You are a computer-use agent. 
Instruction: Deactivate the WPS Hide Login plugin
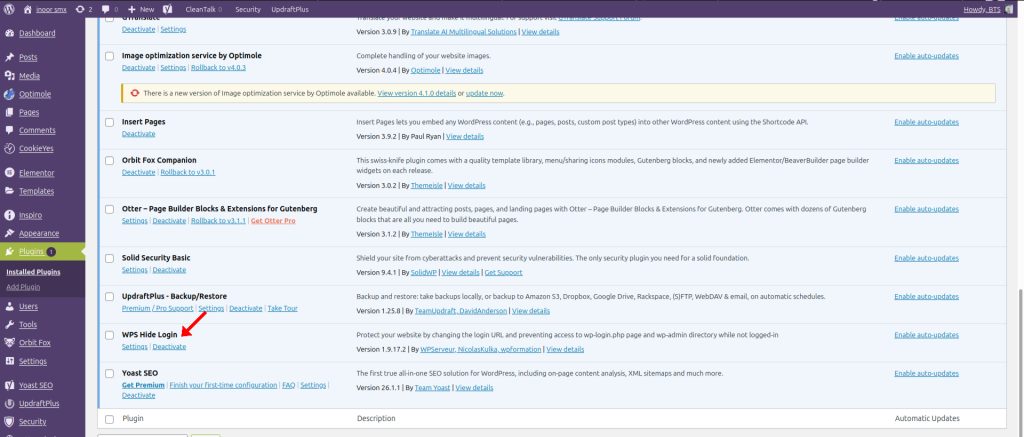click(x=169, y=346)
